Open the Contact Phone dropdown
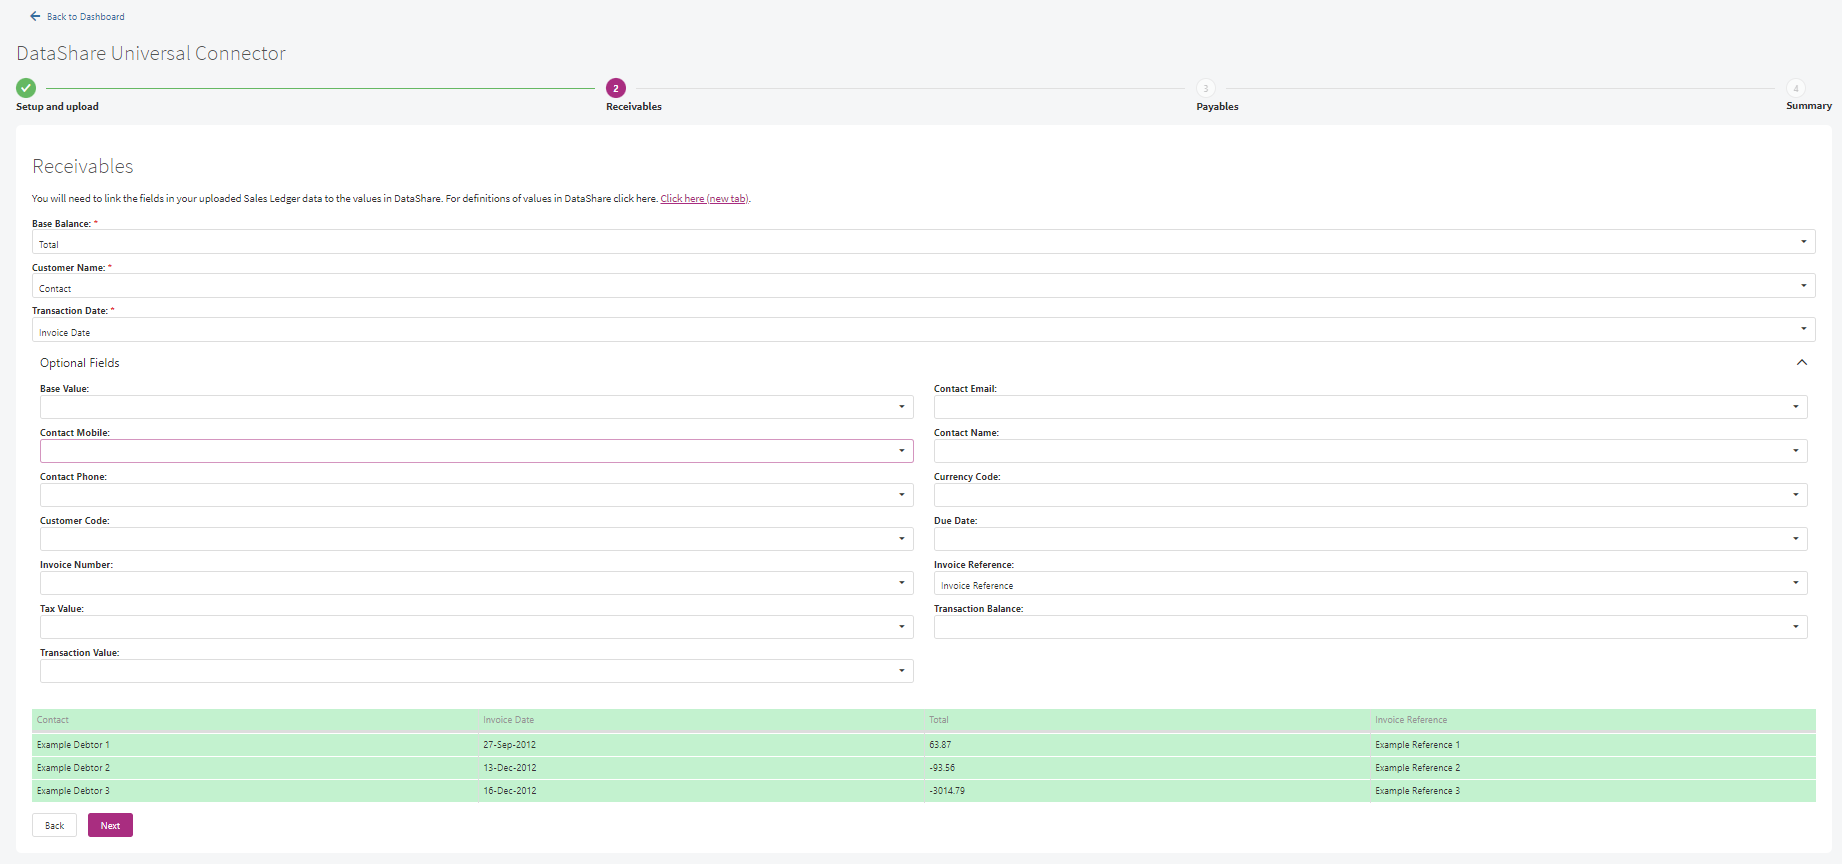The image size is (1842, 864). click(x=476, y=495)
